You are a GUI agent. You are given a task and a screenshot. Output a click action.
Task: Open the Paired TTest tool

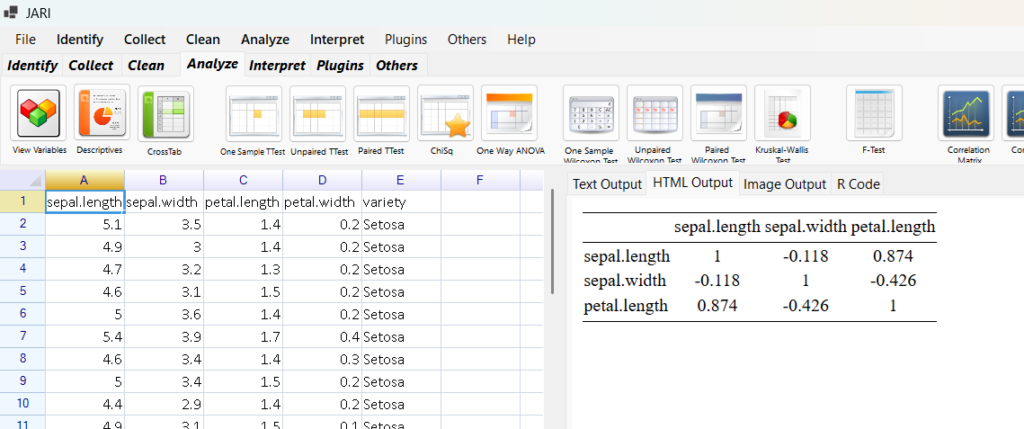coord(382,114)
